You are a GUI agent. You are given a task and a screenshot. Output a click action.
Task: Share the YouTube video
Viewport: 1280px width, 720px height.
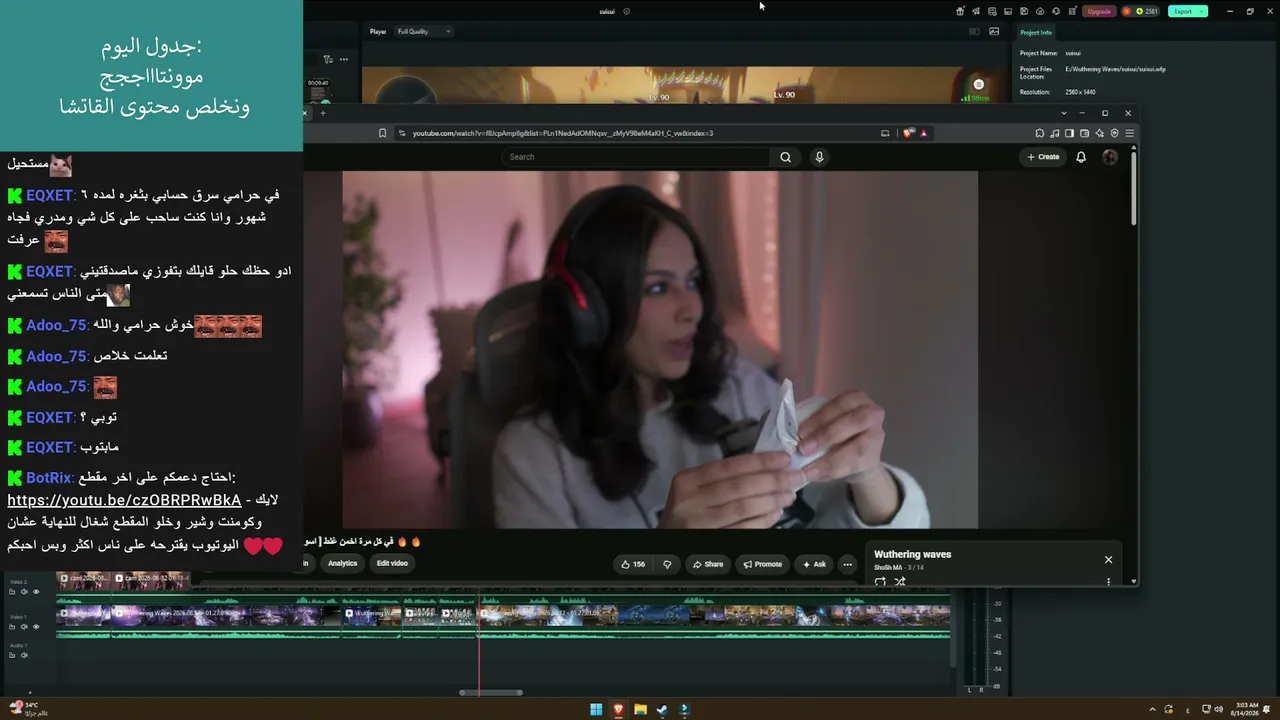(x=708, y=564)
